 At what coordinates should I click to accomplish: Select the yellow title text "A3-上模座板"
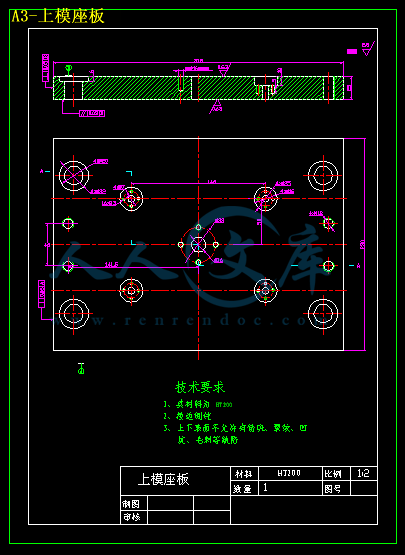[58, 17]
